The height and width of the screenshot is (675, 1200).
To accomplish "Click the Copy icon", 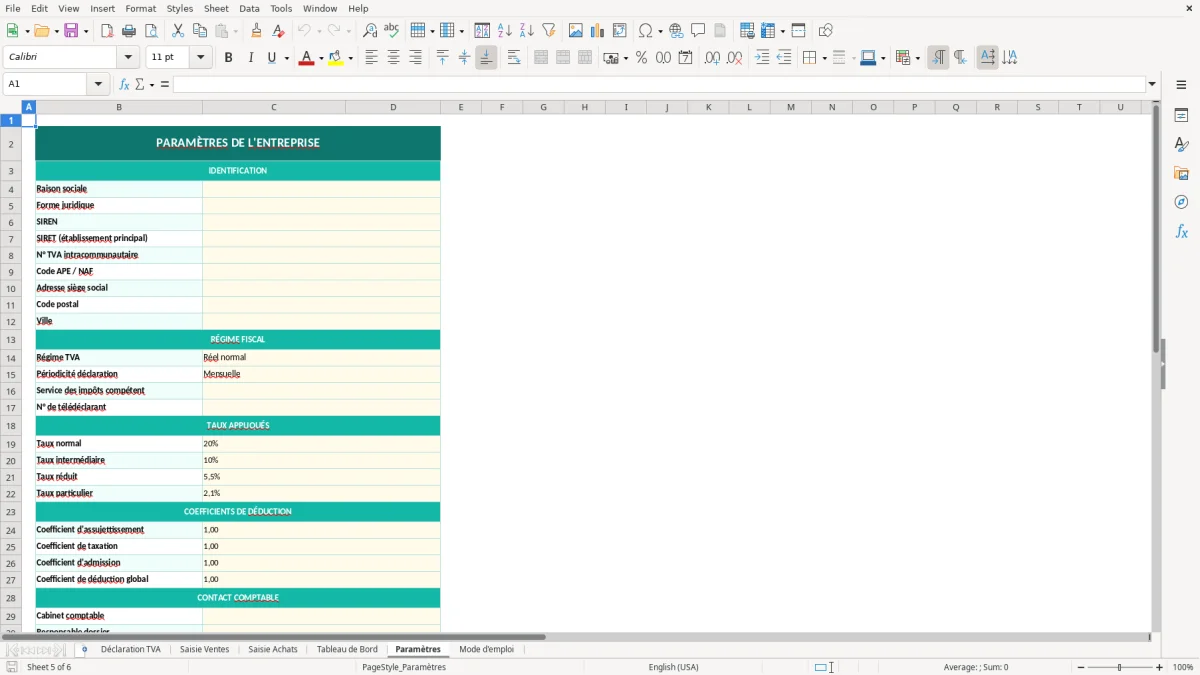I will (200, 31).
